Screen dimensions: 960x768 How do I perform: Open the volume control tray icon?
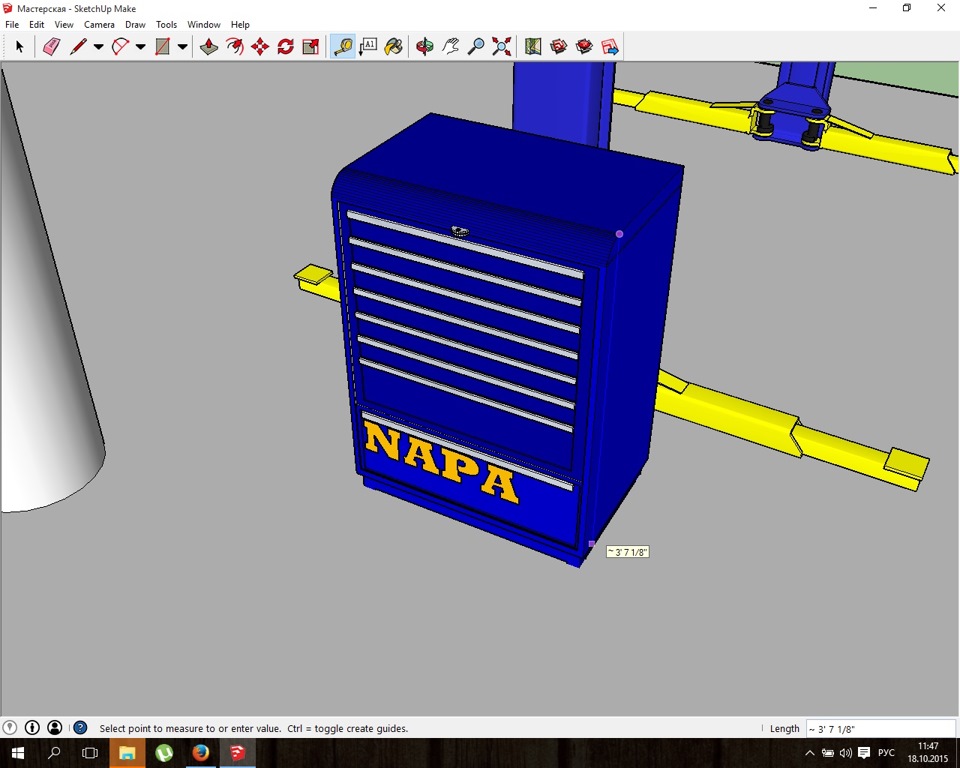846,753
